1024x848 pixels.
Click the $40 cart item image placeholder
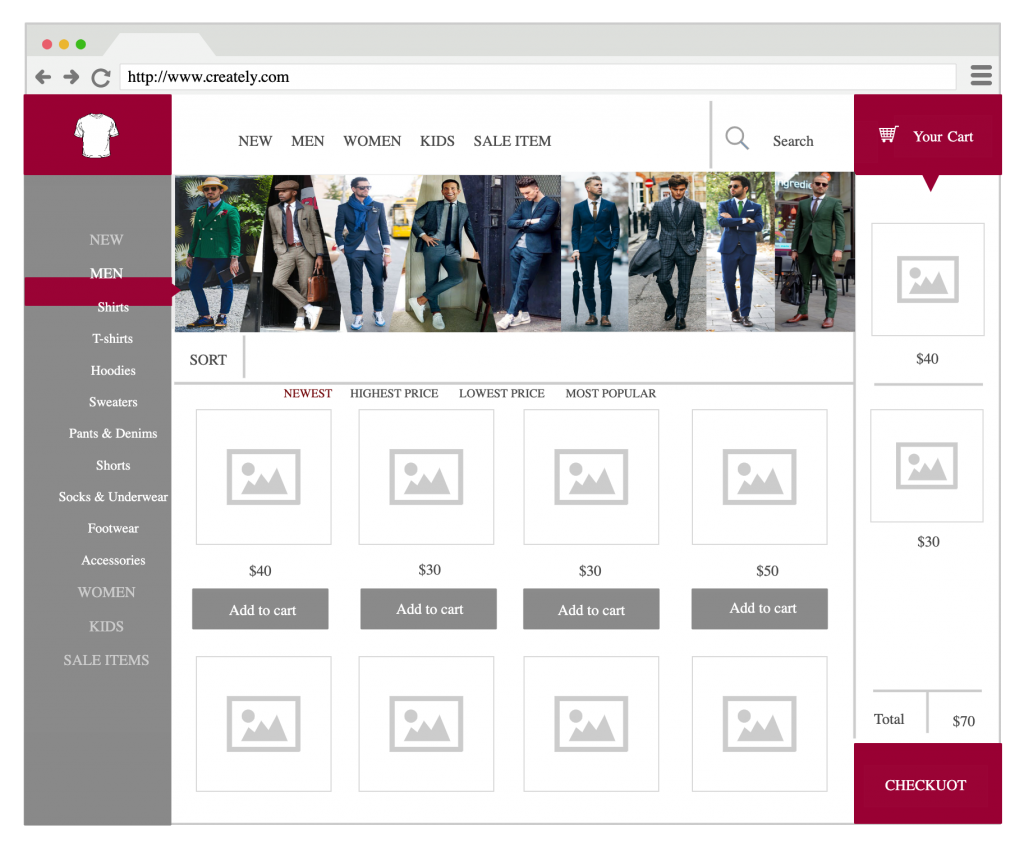tap(927, 279)
